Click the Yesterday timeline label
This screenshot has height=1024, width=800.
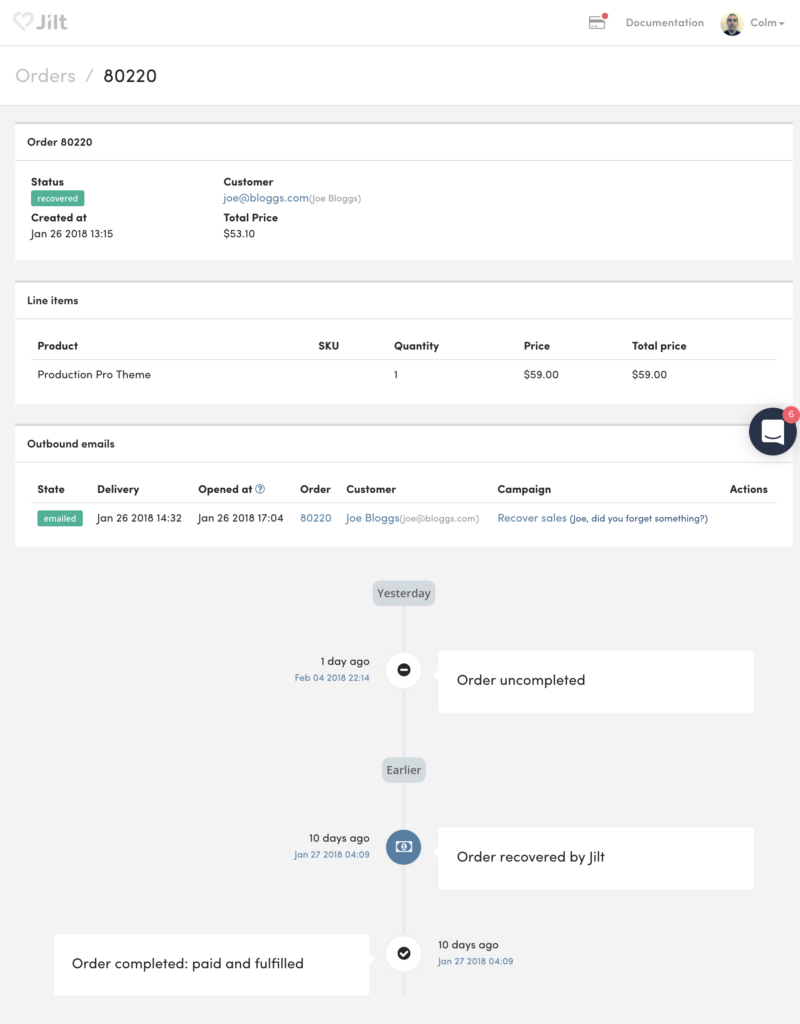pyautogui.click(x=404, y=593)
